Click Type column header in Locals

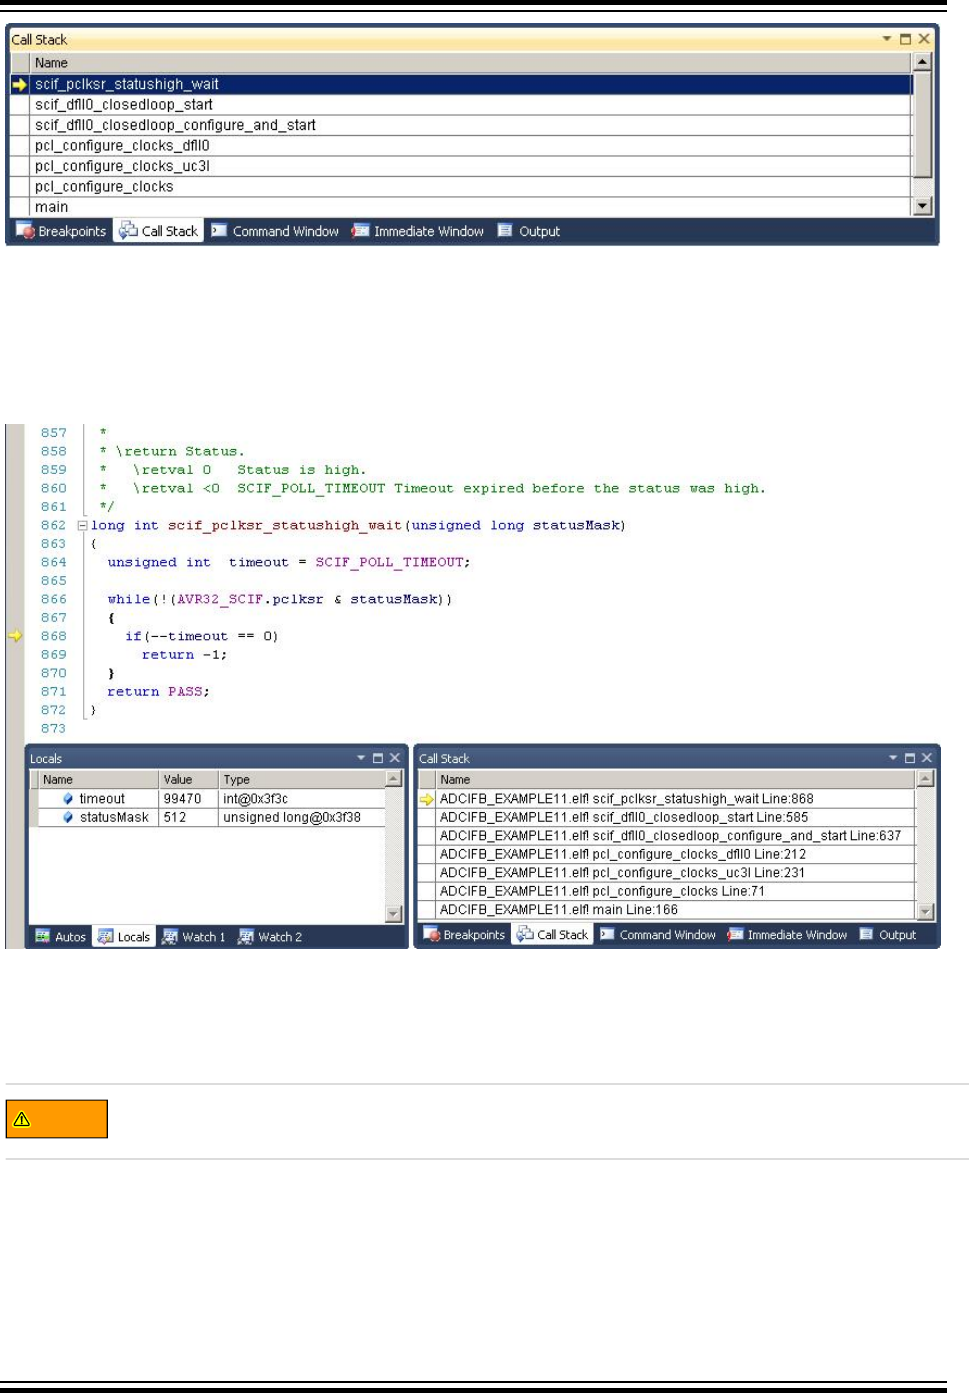tap(302, 779)
